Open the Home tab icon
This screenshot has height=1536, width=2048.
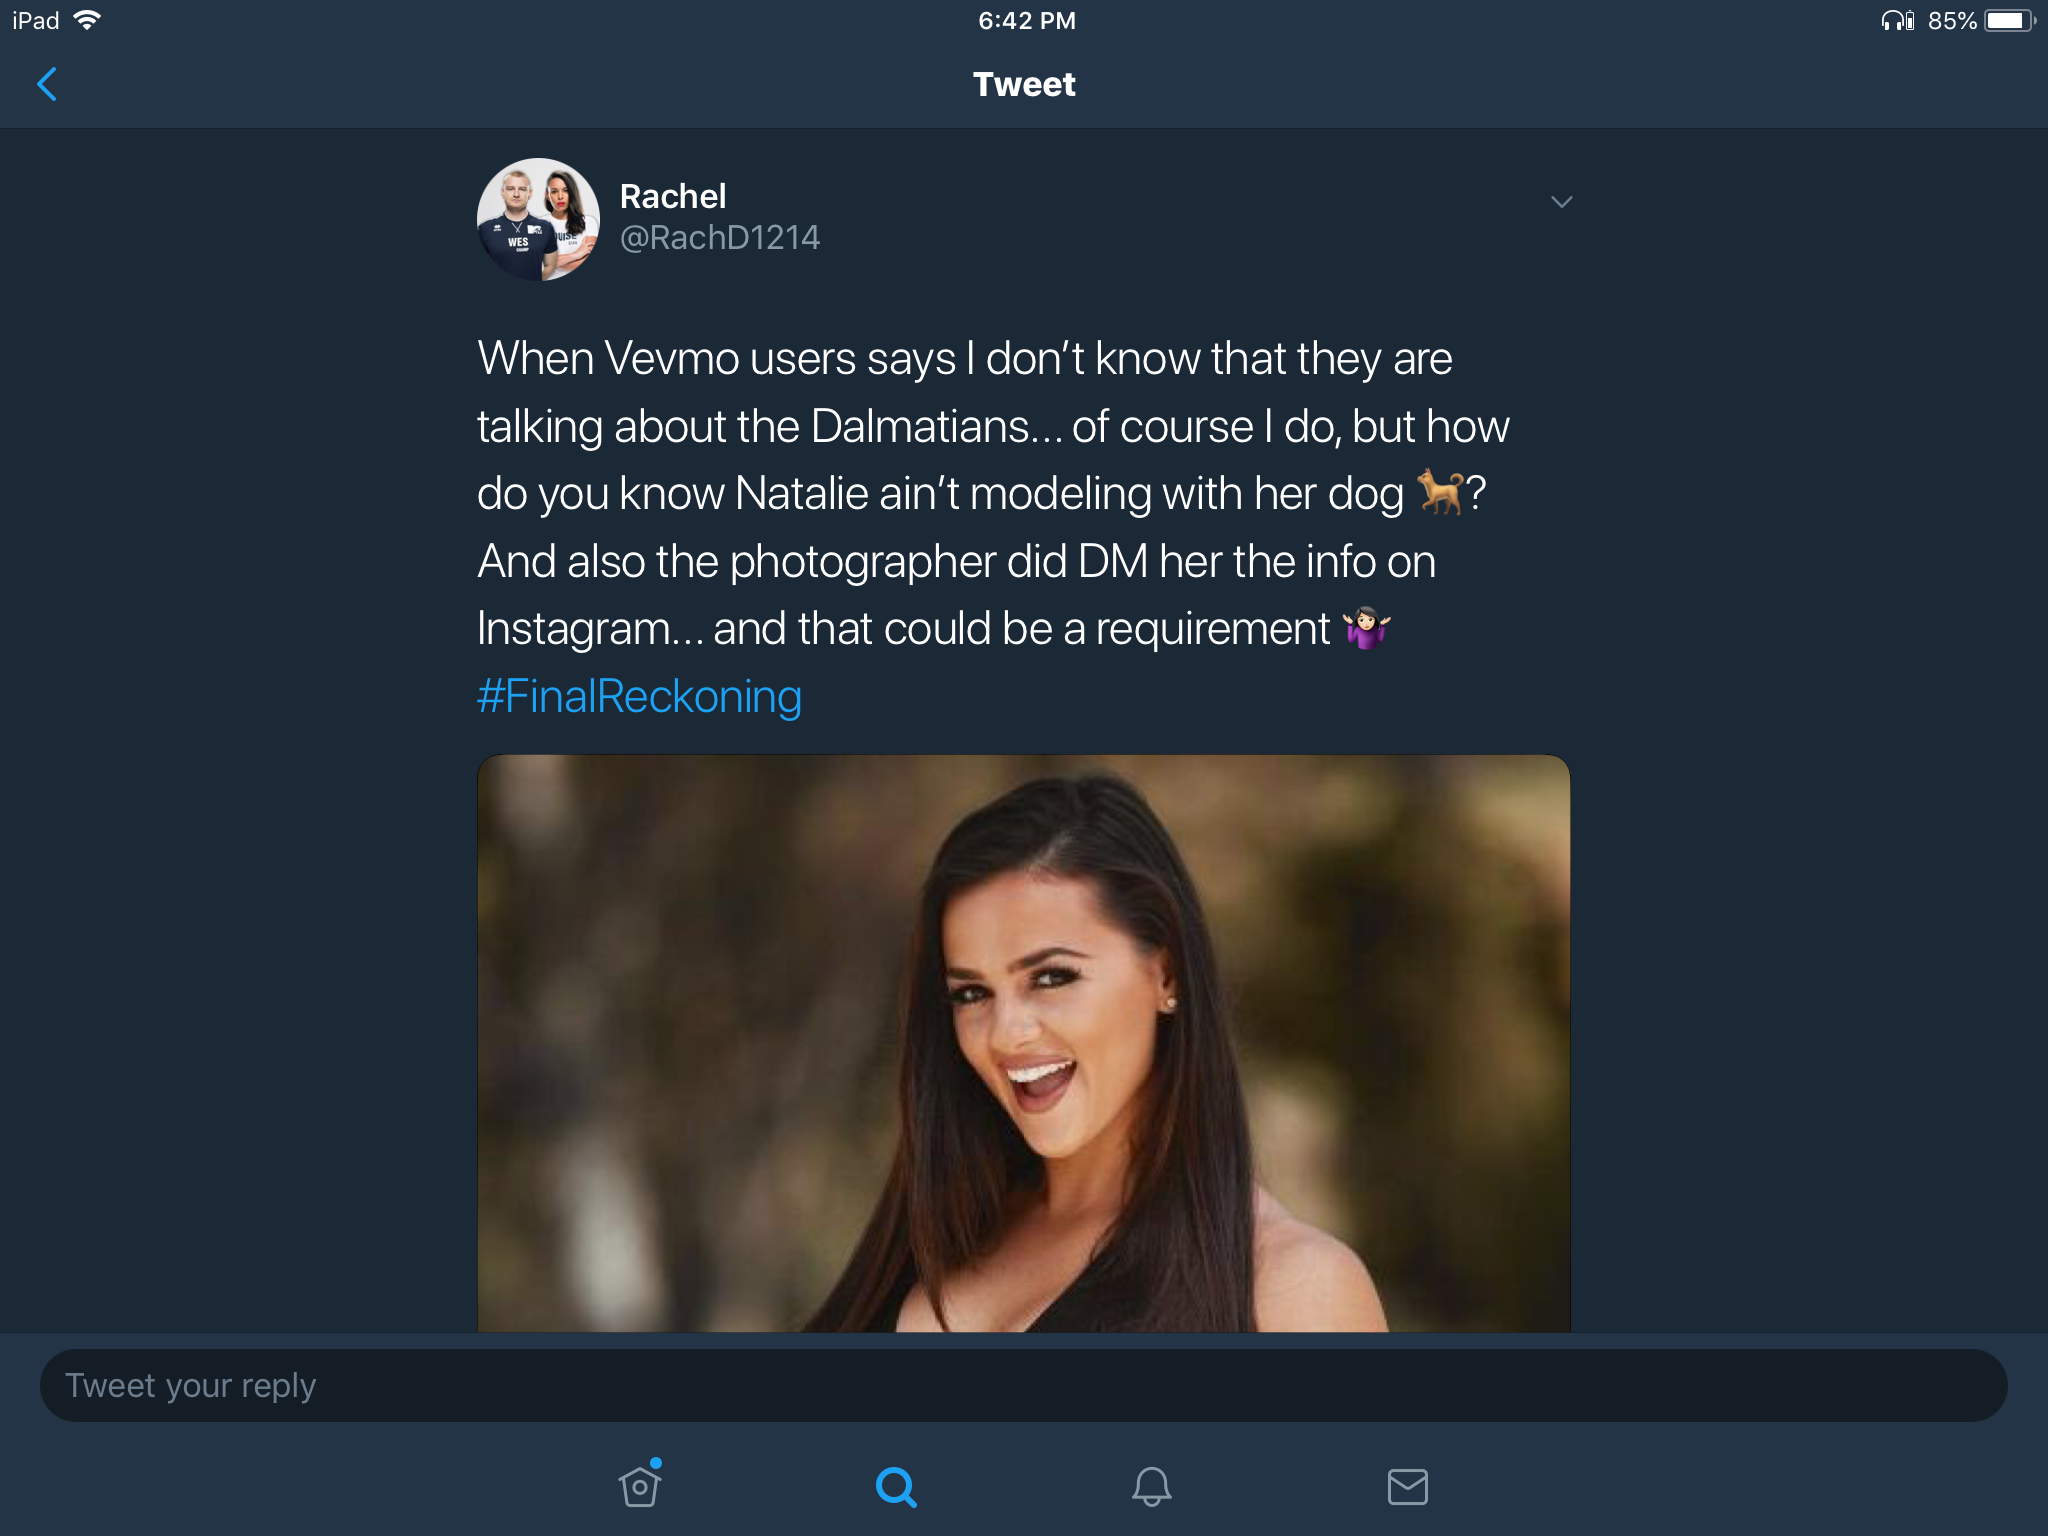(640, 1484)
